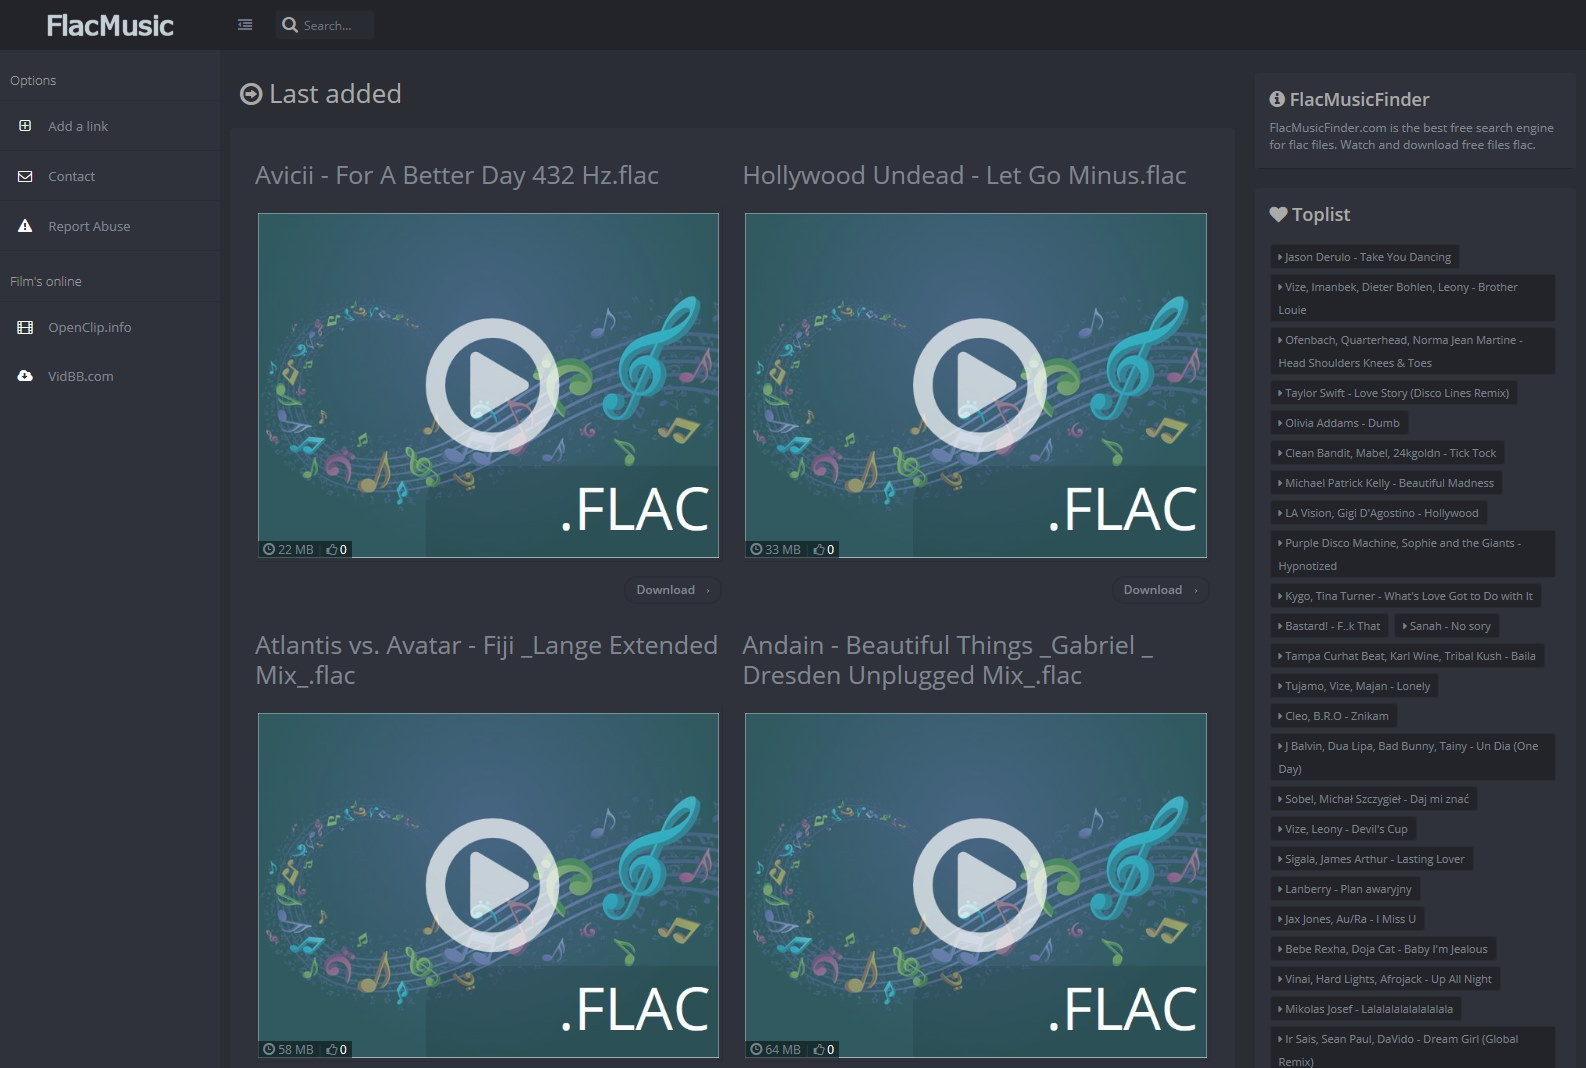This screenshot has height=1068, width=1586.
Task: Open Vize, Leony - Devil's Cup
Action: point(1343,829)
